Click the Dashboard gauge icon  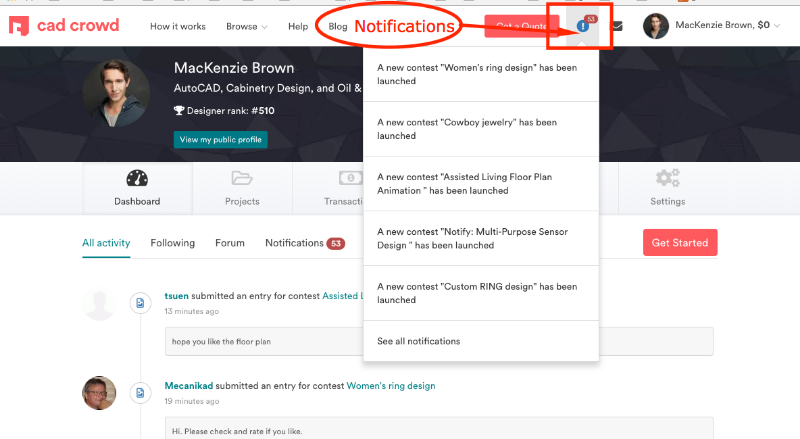coord(137,179)
